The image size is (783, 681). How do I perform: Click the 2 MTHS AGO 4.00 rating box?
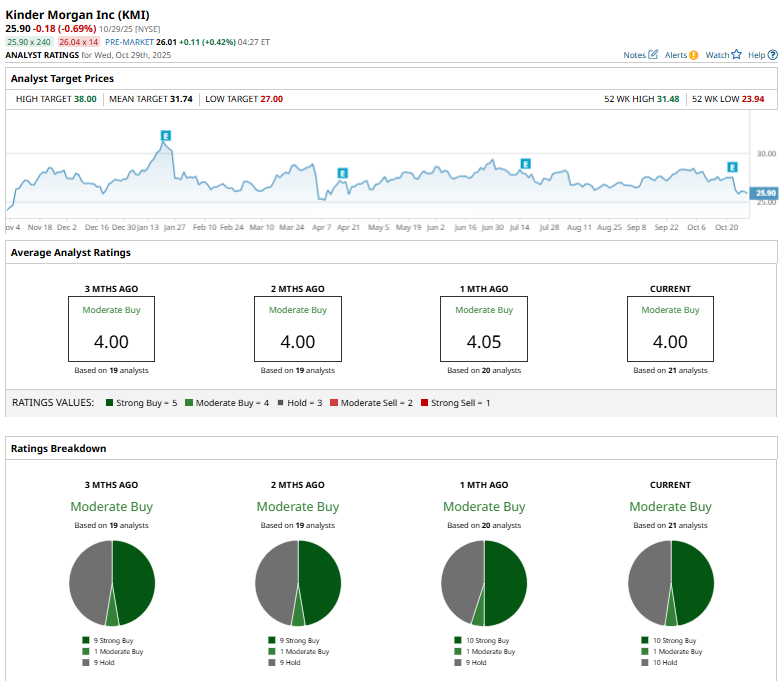pyautogui.click(x=298, y=329)
